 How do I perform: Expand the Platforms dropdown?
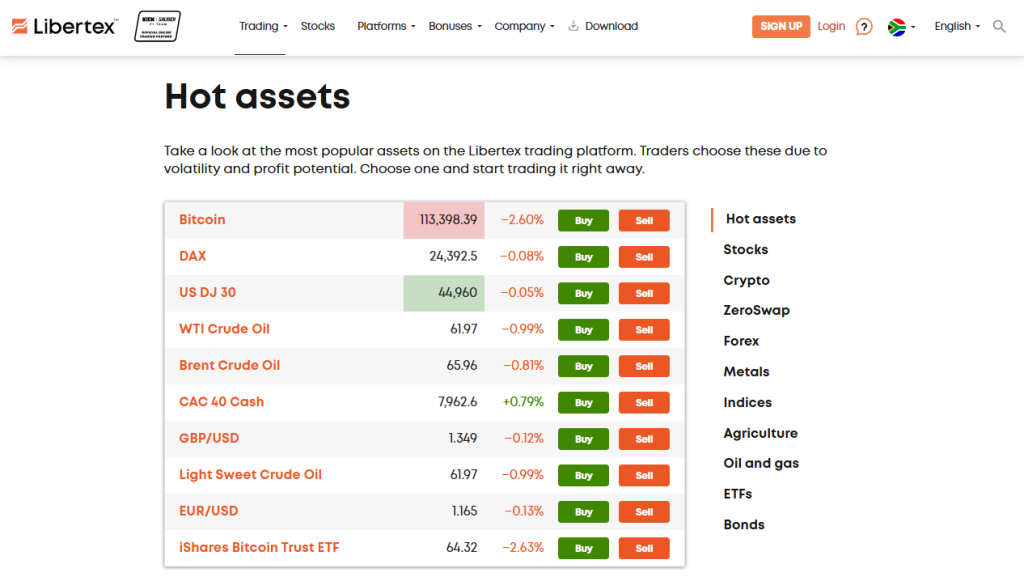tap(383, 26)
